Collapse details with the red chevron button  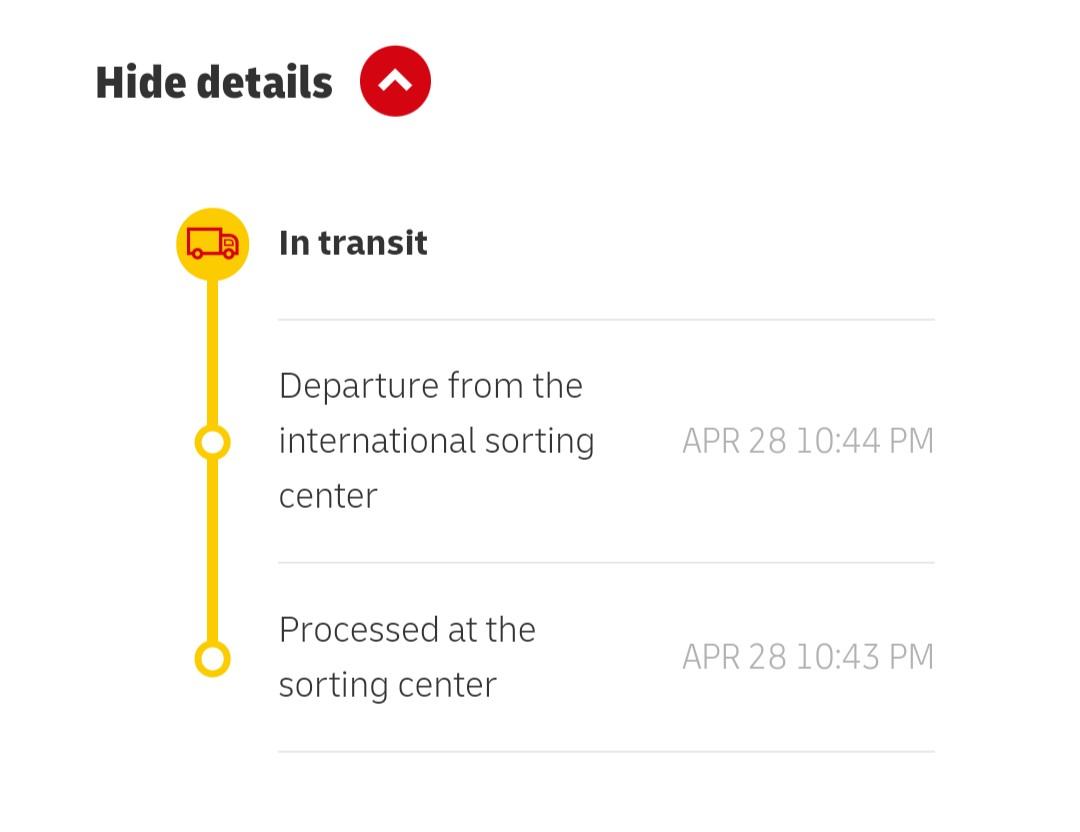395,81
